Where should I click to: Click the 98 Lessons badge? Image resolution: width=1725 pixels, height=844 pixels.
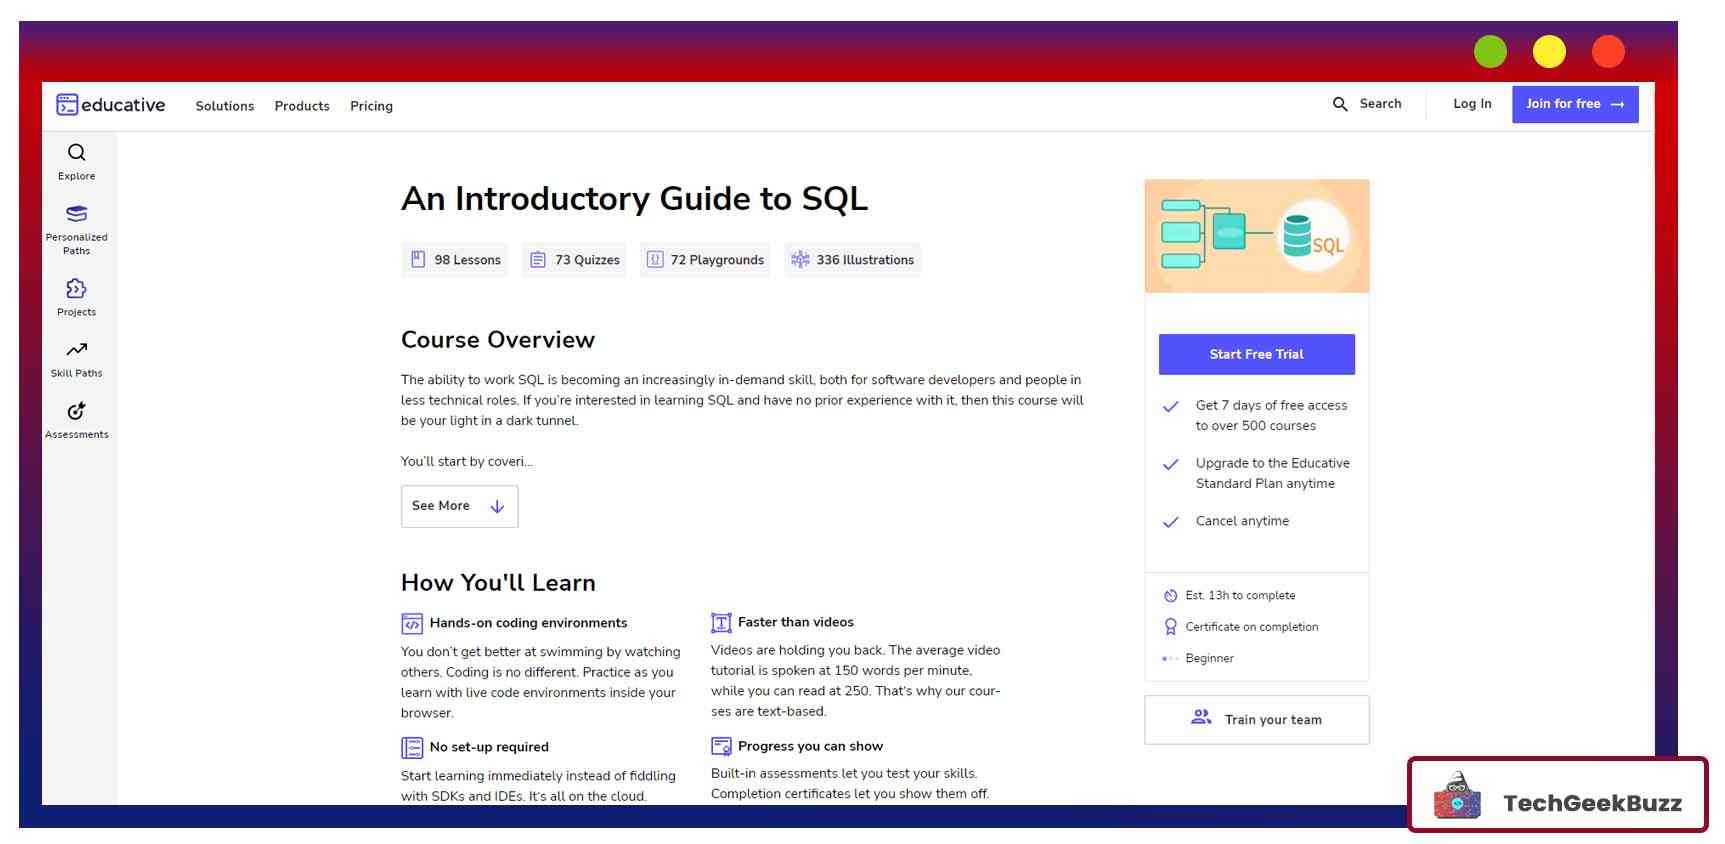tap(455, 260)
